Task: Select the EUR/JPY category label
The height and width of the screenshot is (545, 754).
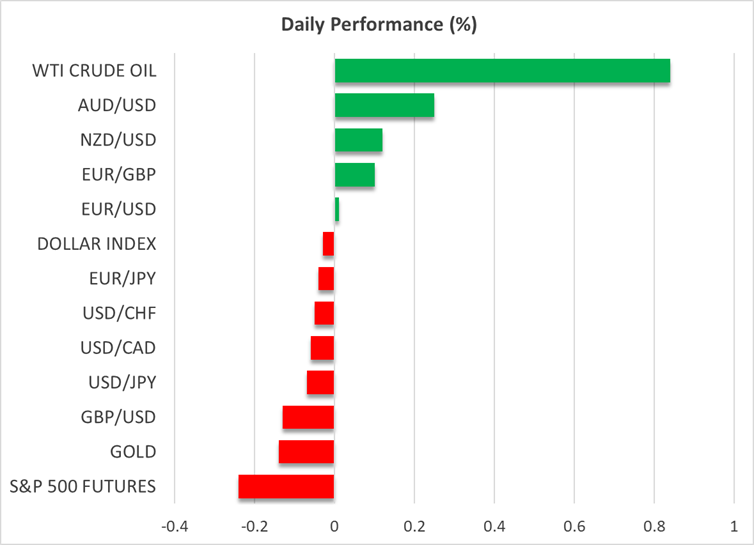Action: [x=123, y=279]
